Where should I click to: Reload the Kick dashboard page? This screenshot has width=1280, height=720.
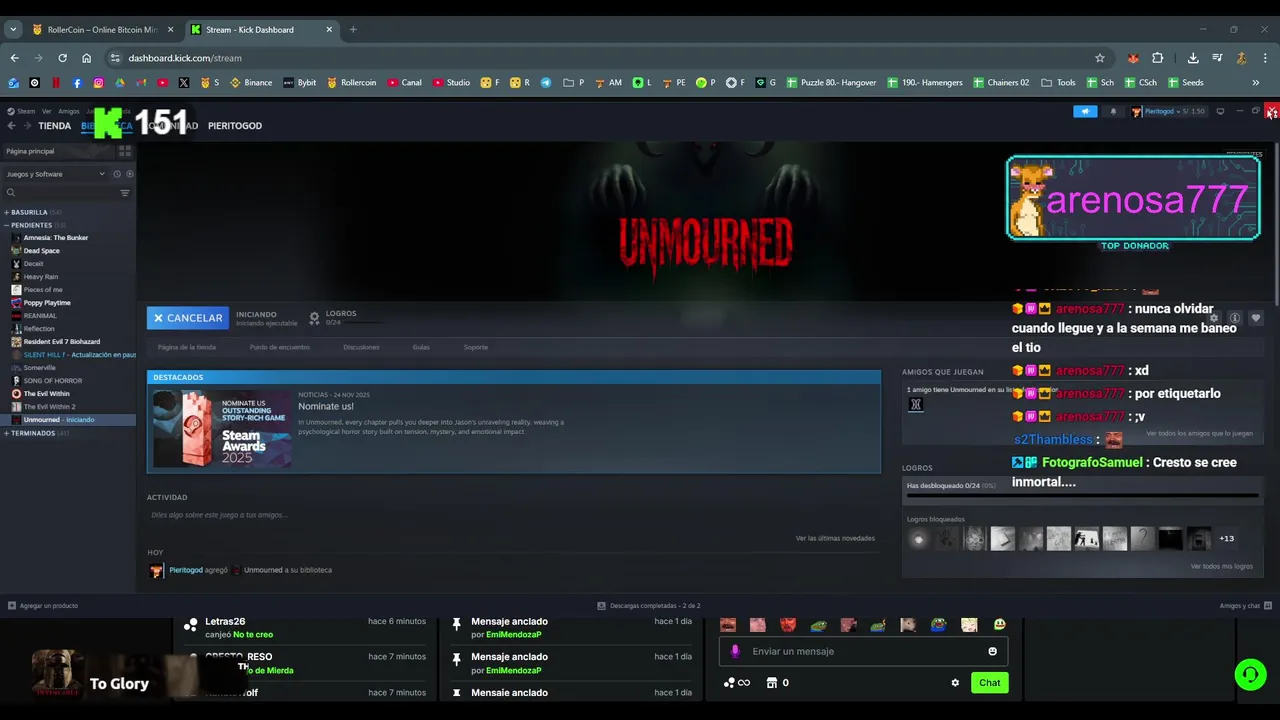tap(62, 58)
